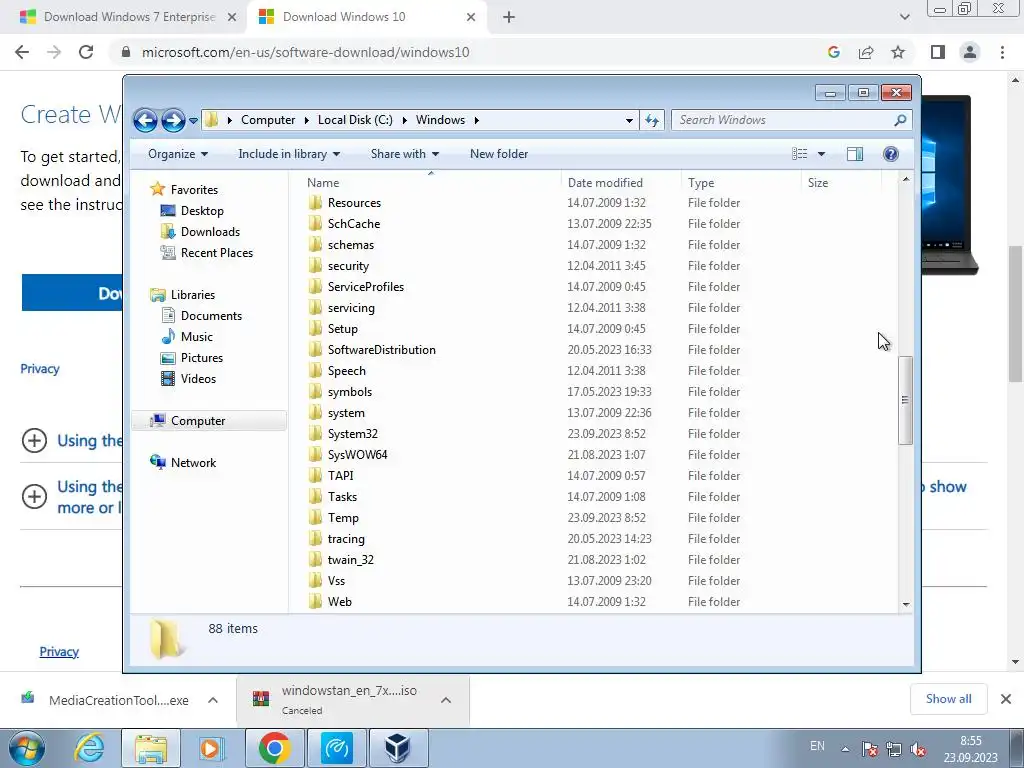Switch to Download Windows 7 Enterprise tab
1024x768 pixels.
[129, 17]
